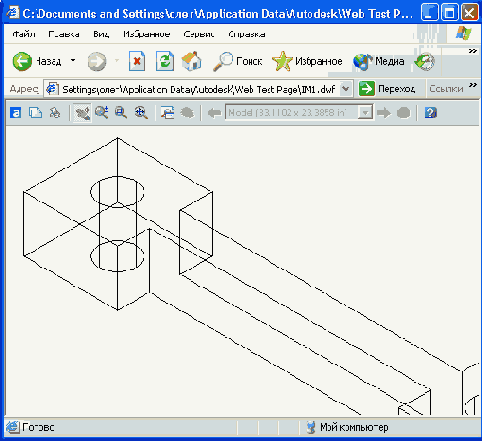Click the Print drawing icon in viewer toolbar
The image size is (482, 441).
coord(55,113)
